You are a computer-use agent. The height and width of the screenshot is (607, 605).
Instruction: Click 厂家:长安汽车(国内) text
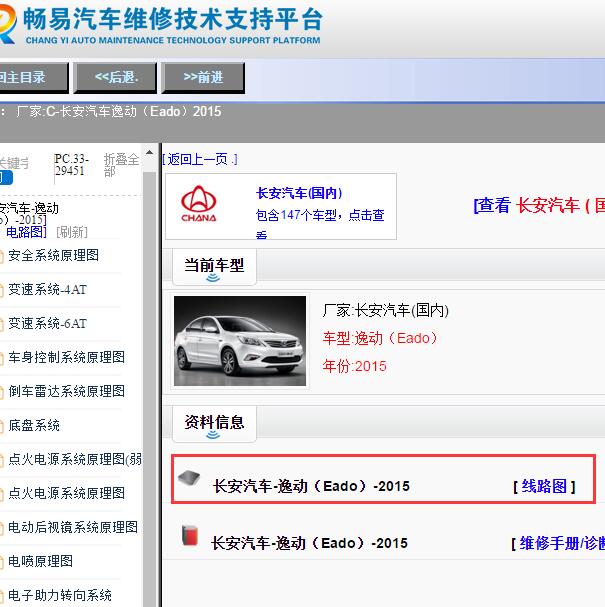click(386, 310)
